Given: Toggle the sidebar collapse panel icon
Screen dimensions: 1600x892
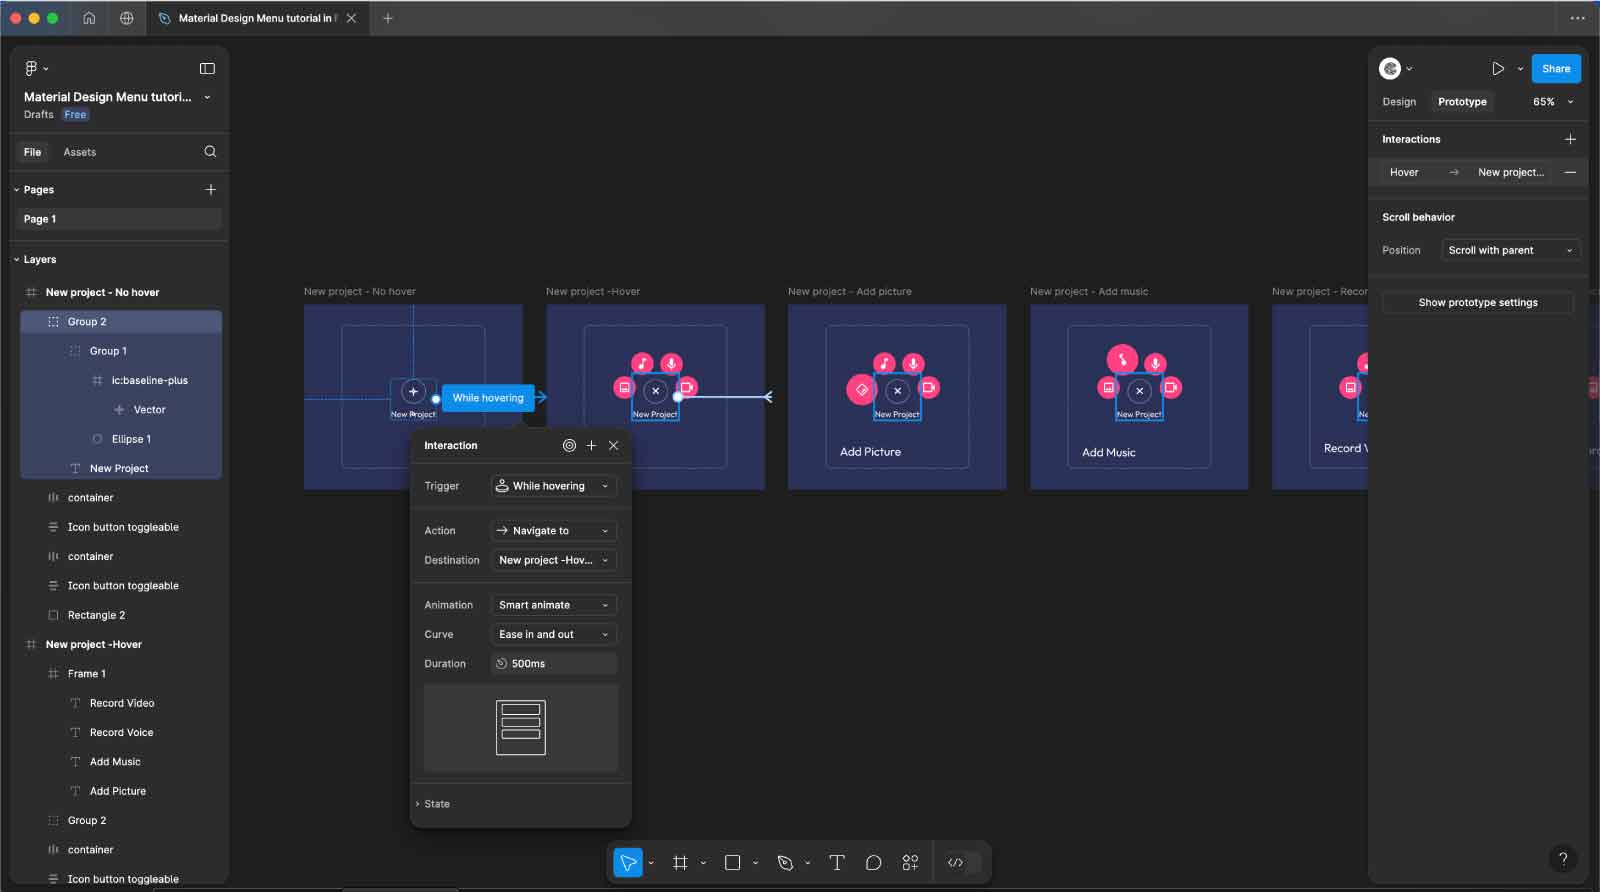Looking at the screenshot, I should pyautogui.click(x=207, y=69).
